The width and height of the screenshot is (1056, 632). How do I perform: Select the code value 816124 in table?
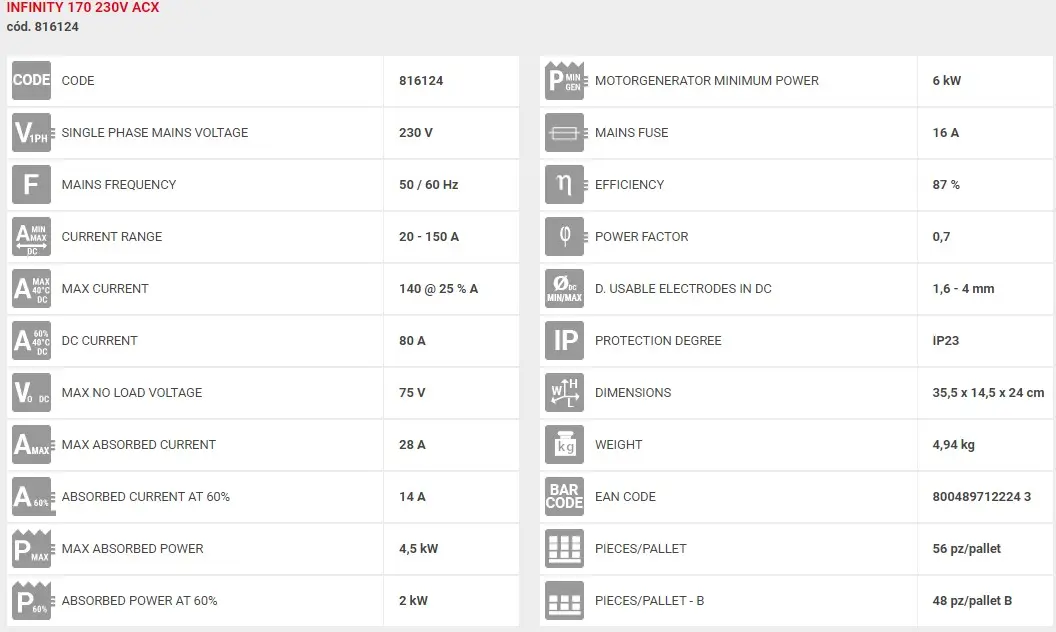(421, 81)
